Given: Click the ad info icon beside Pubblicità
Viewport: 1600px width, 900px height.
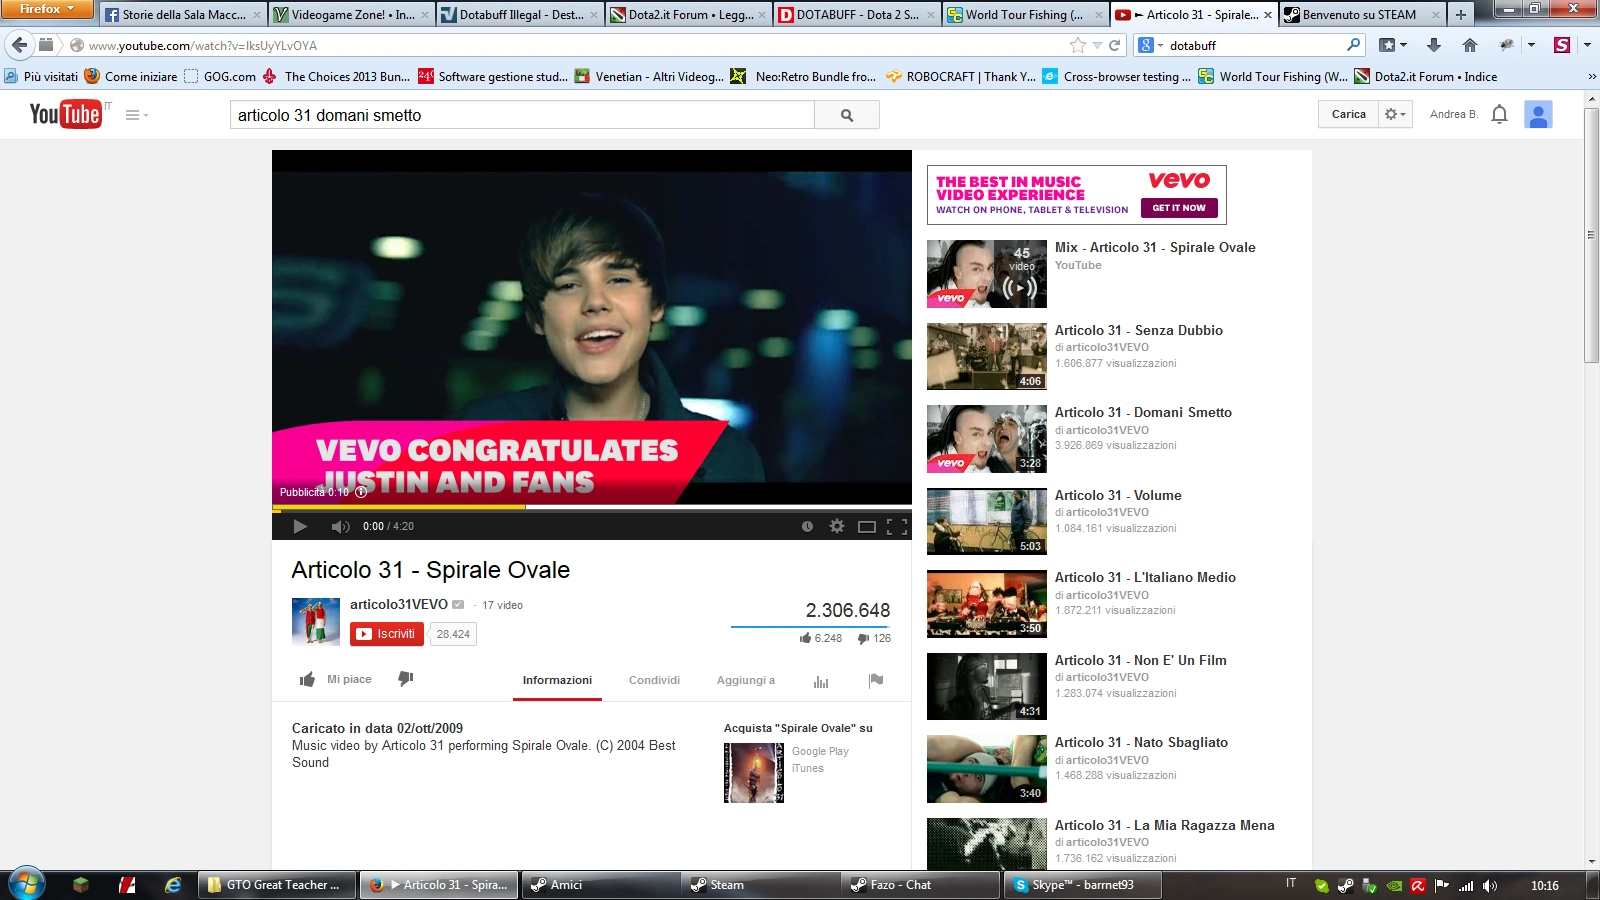Looking at the screenshot, I should tap(361, 492).
